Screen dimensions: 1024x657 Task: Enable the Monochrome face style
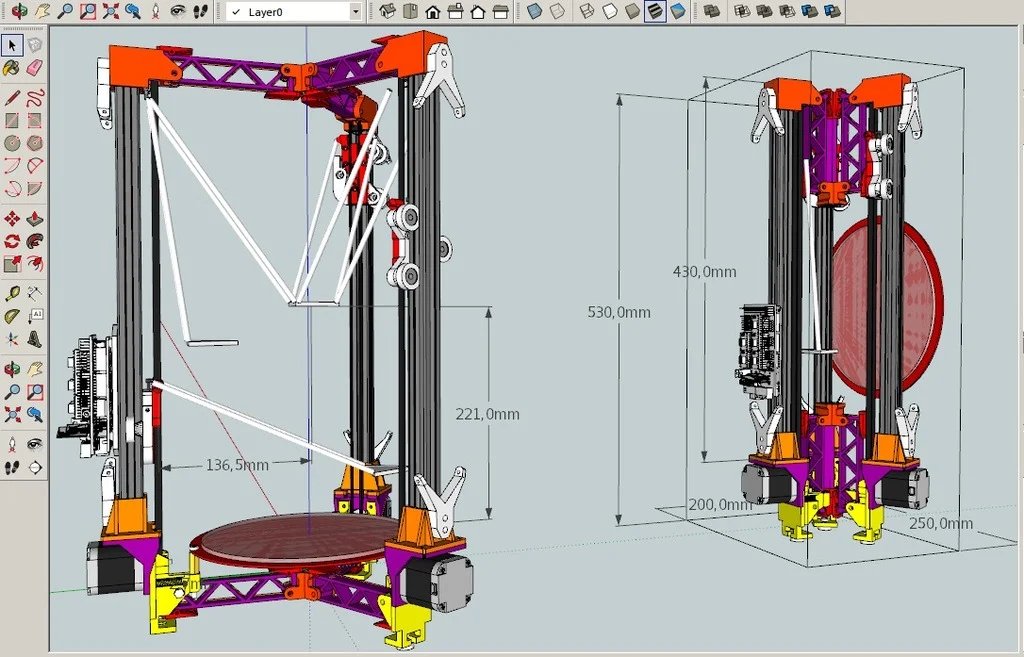677,11
